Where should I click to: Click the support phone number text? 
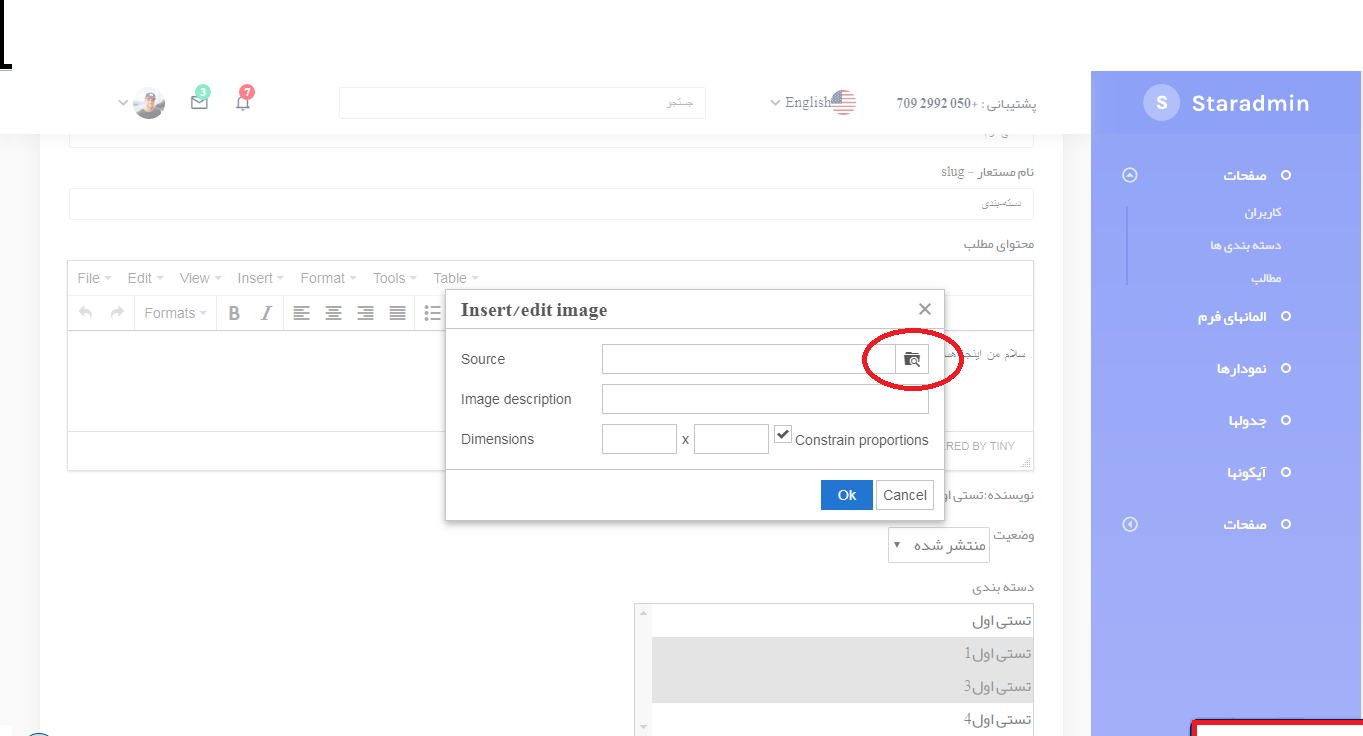click(x=966, y=103)
